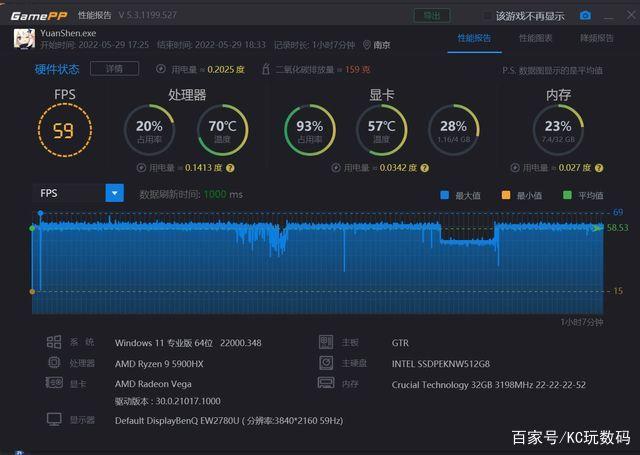Click the green average marker on chart
The width and height of the screenshot is (640, 455).
point(32,229)
